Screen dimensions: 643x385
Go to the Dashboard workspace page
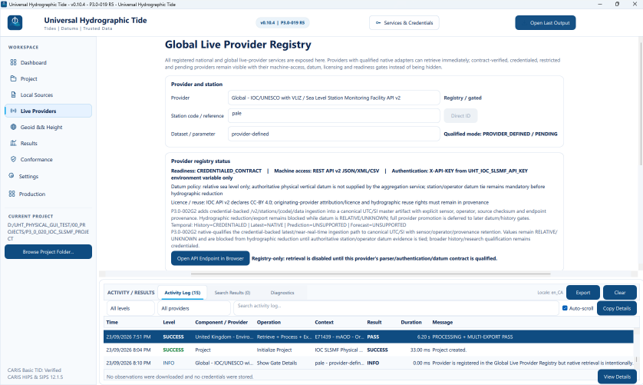coord(48,62)
